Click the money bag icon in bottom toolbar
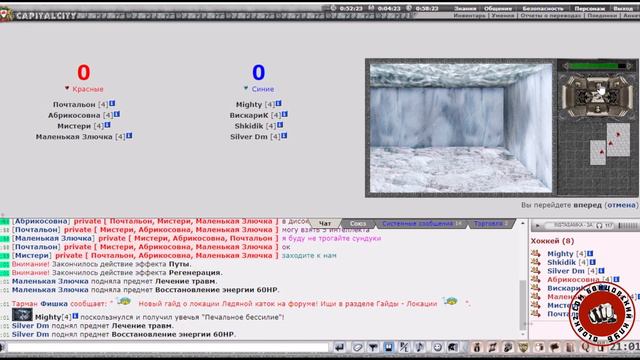Image resolution: width=640 pixels, height=360 pixels. click(476, 347)
